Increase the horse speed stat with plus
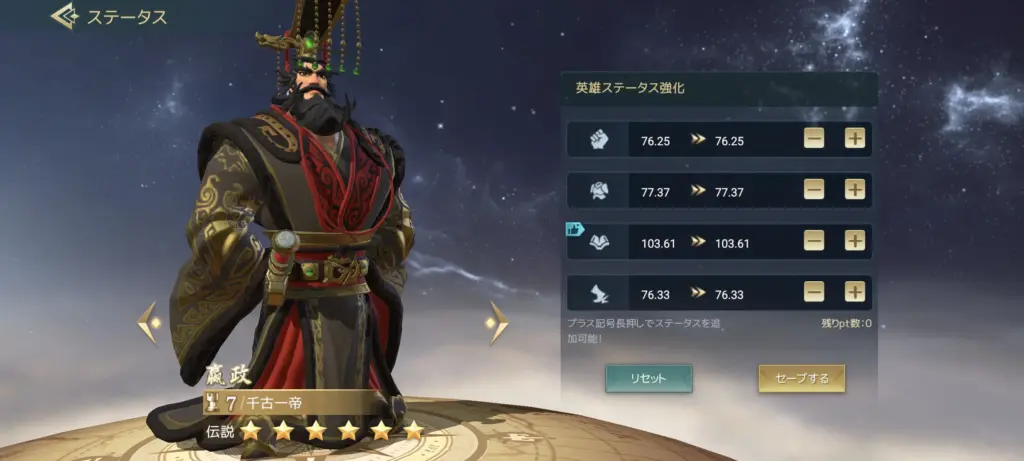Image resolution: width=1024 pixels, height=461 pixels. click(854, 291)
